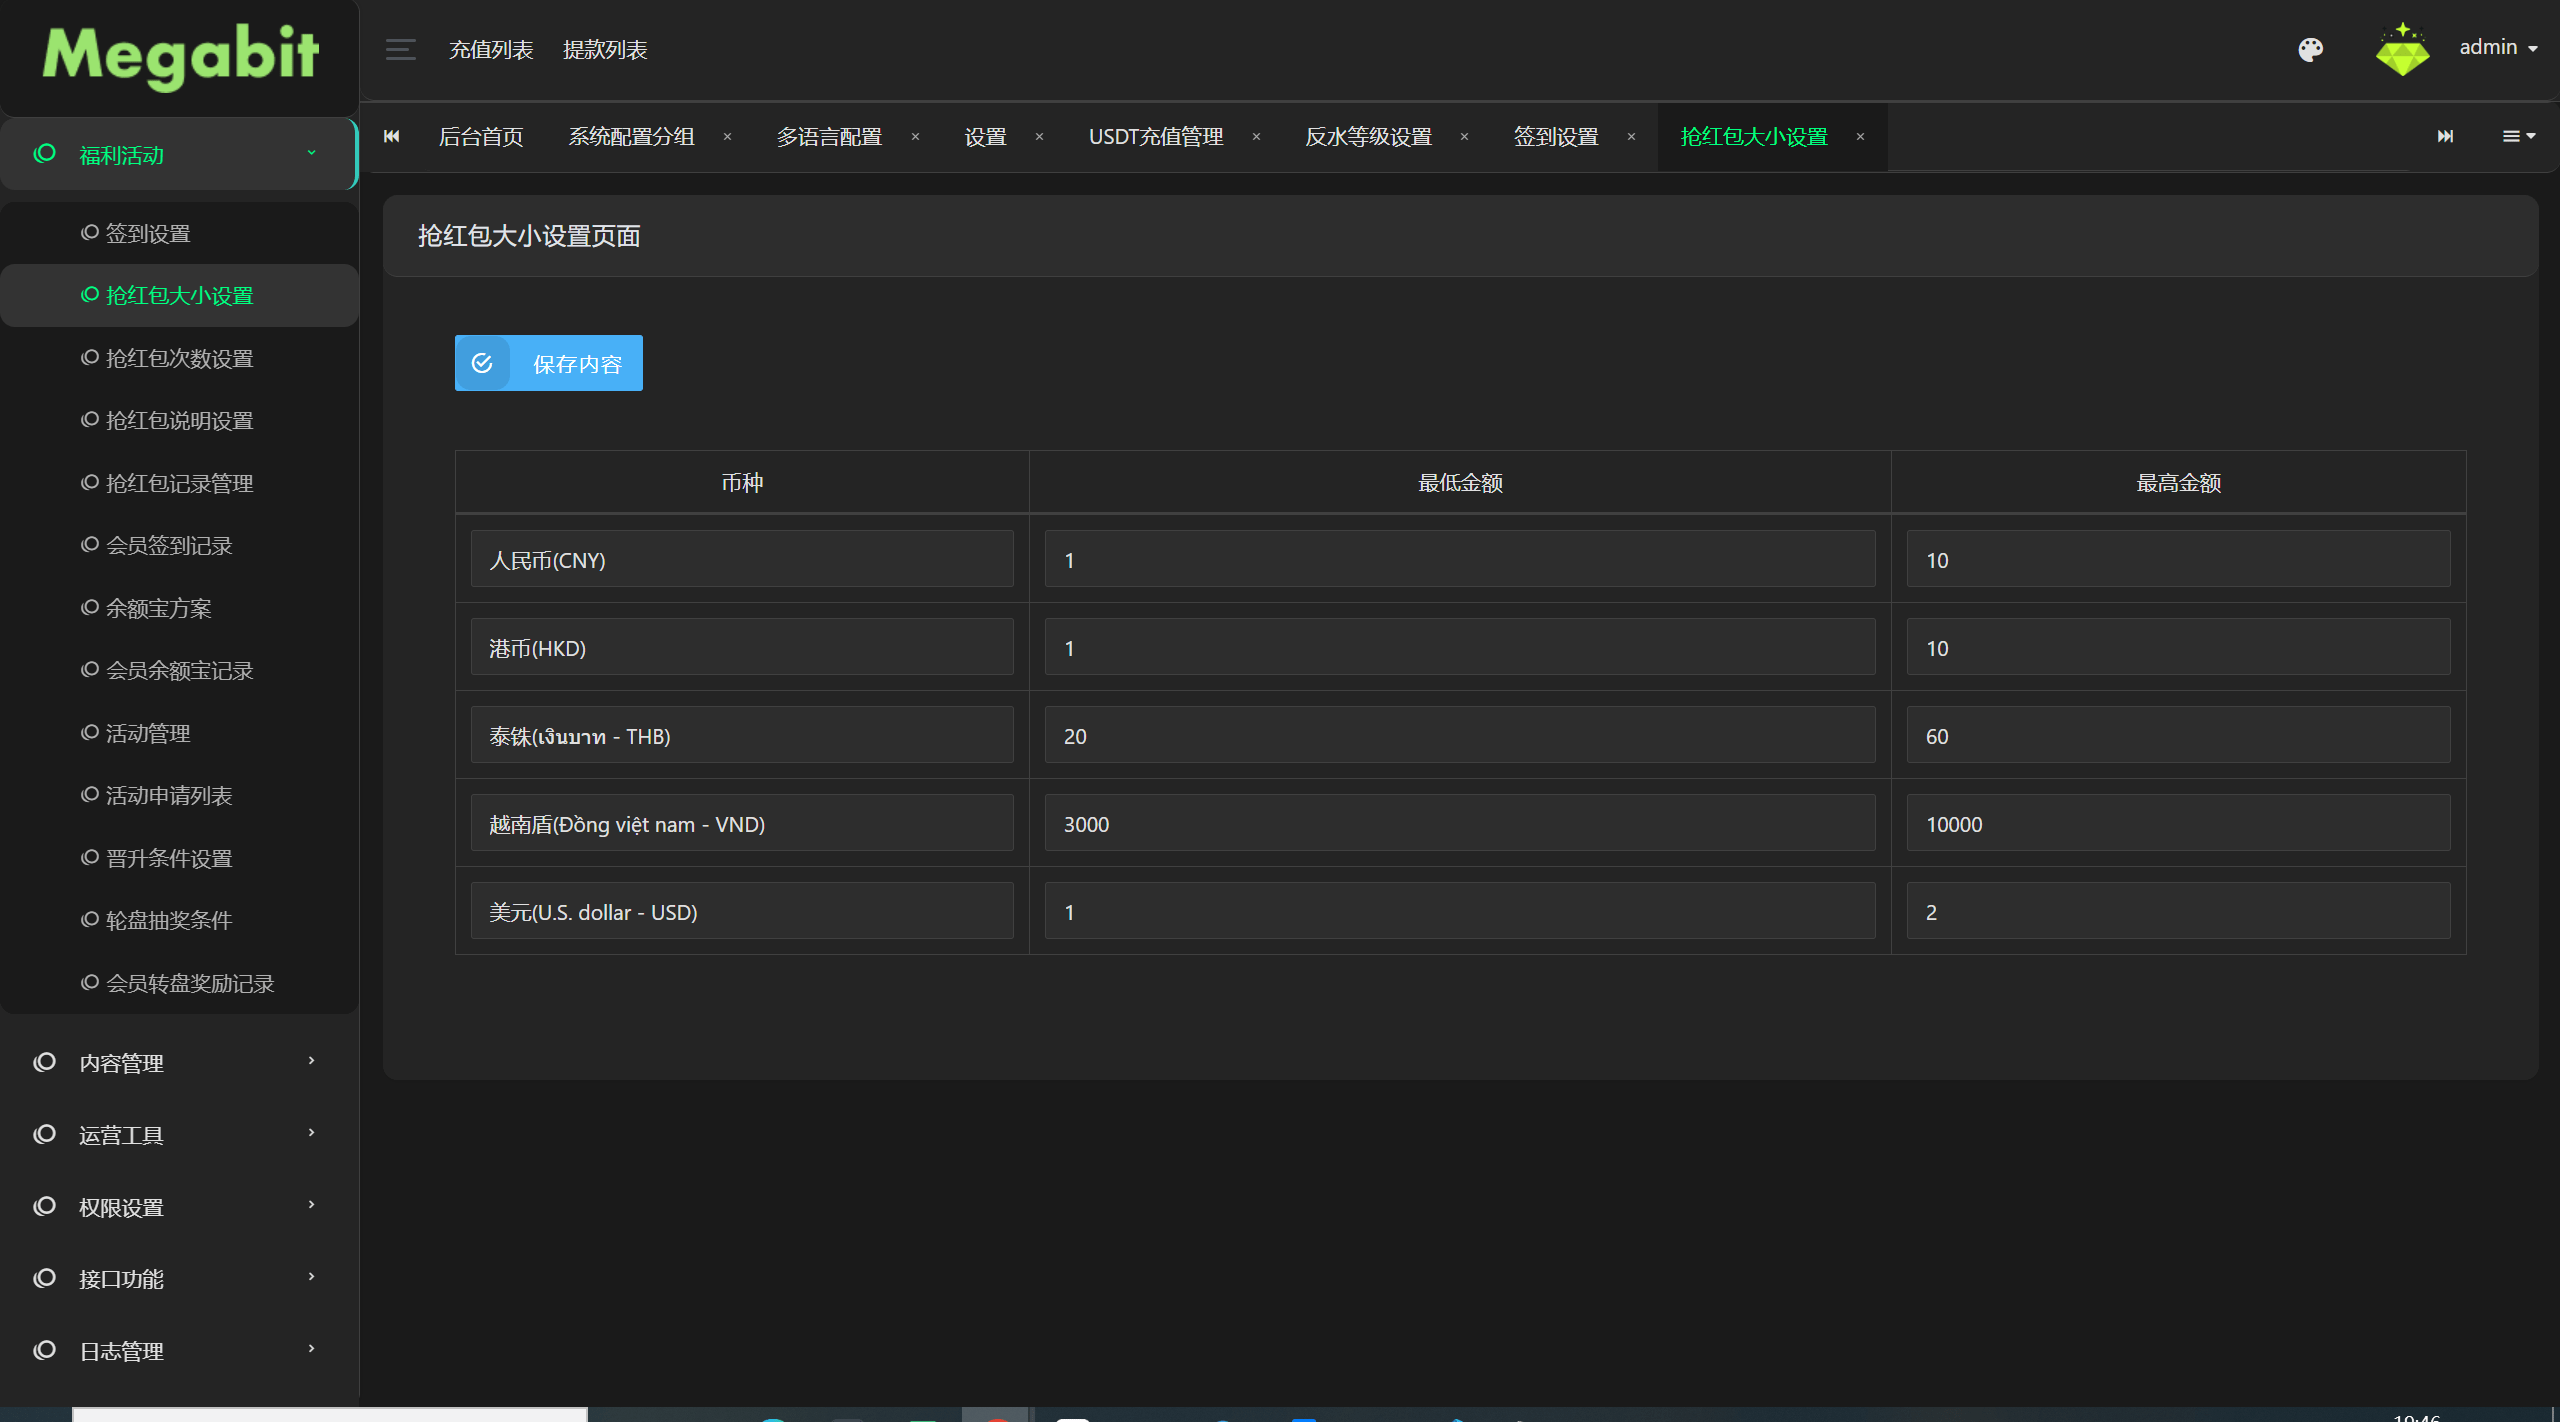Select 抢红包大小设置 in sidebar
The height and width of the screenshot is (1422, 2560).
[179, 295]
